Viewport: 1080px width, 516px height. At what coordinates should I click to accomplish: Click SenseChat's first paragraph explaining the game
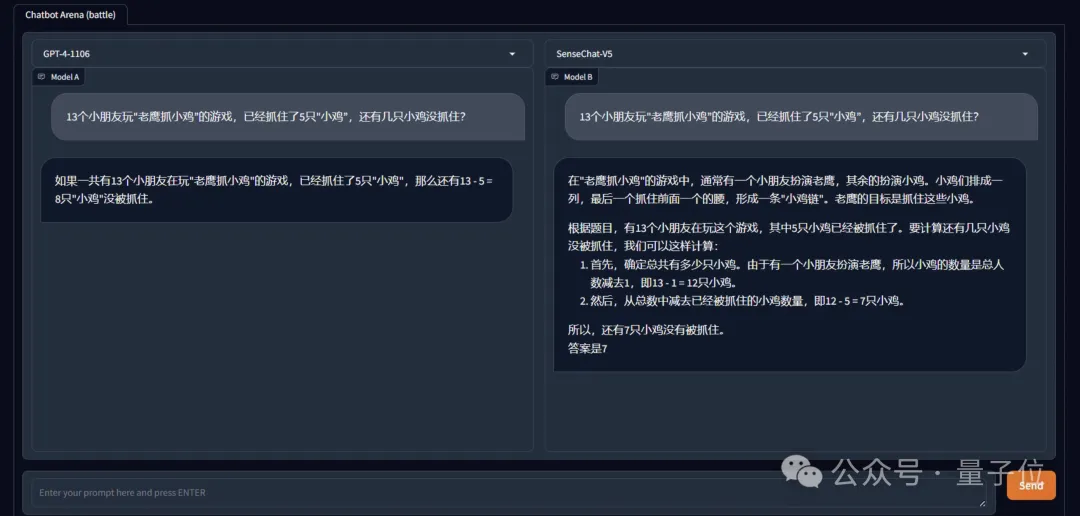(790, 189)
